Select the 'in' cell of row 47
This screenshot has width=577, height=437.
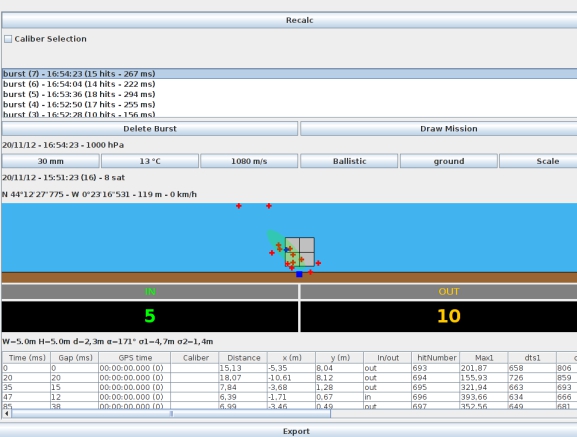388,397
